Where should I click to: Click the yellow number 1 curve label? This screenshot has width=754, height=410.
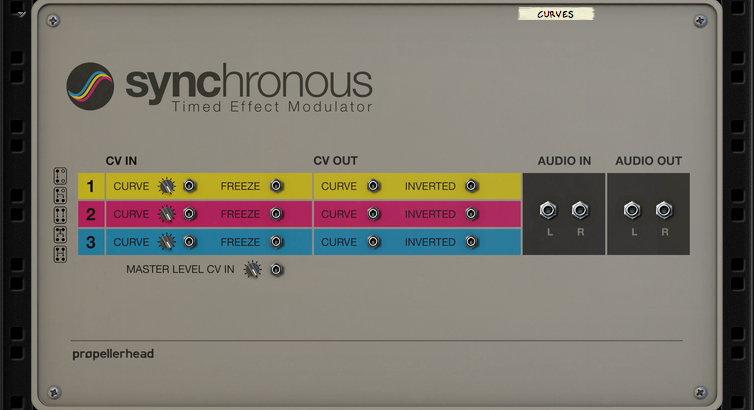point(91,186)
